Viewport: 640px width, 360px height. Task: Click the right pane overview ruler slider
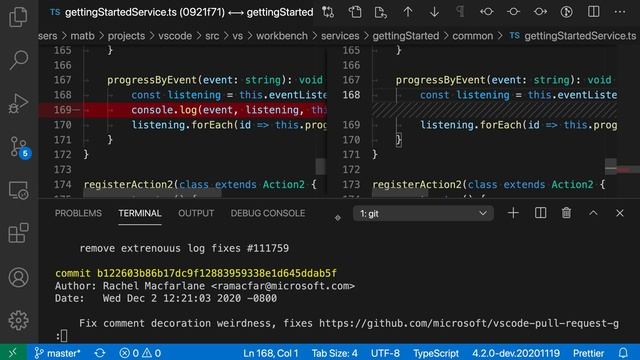point(611,167)
